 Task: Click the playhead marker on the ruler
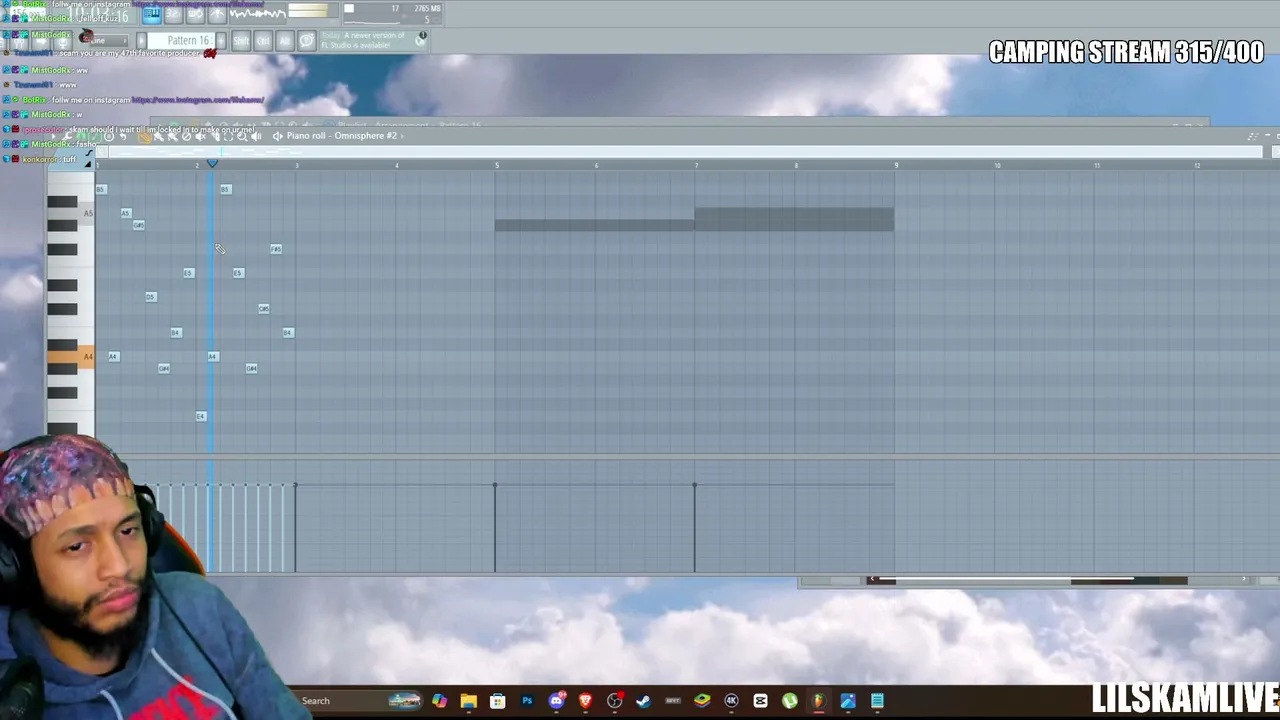coord(212,164)
